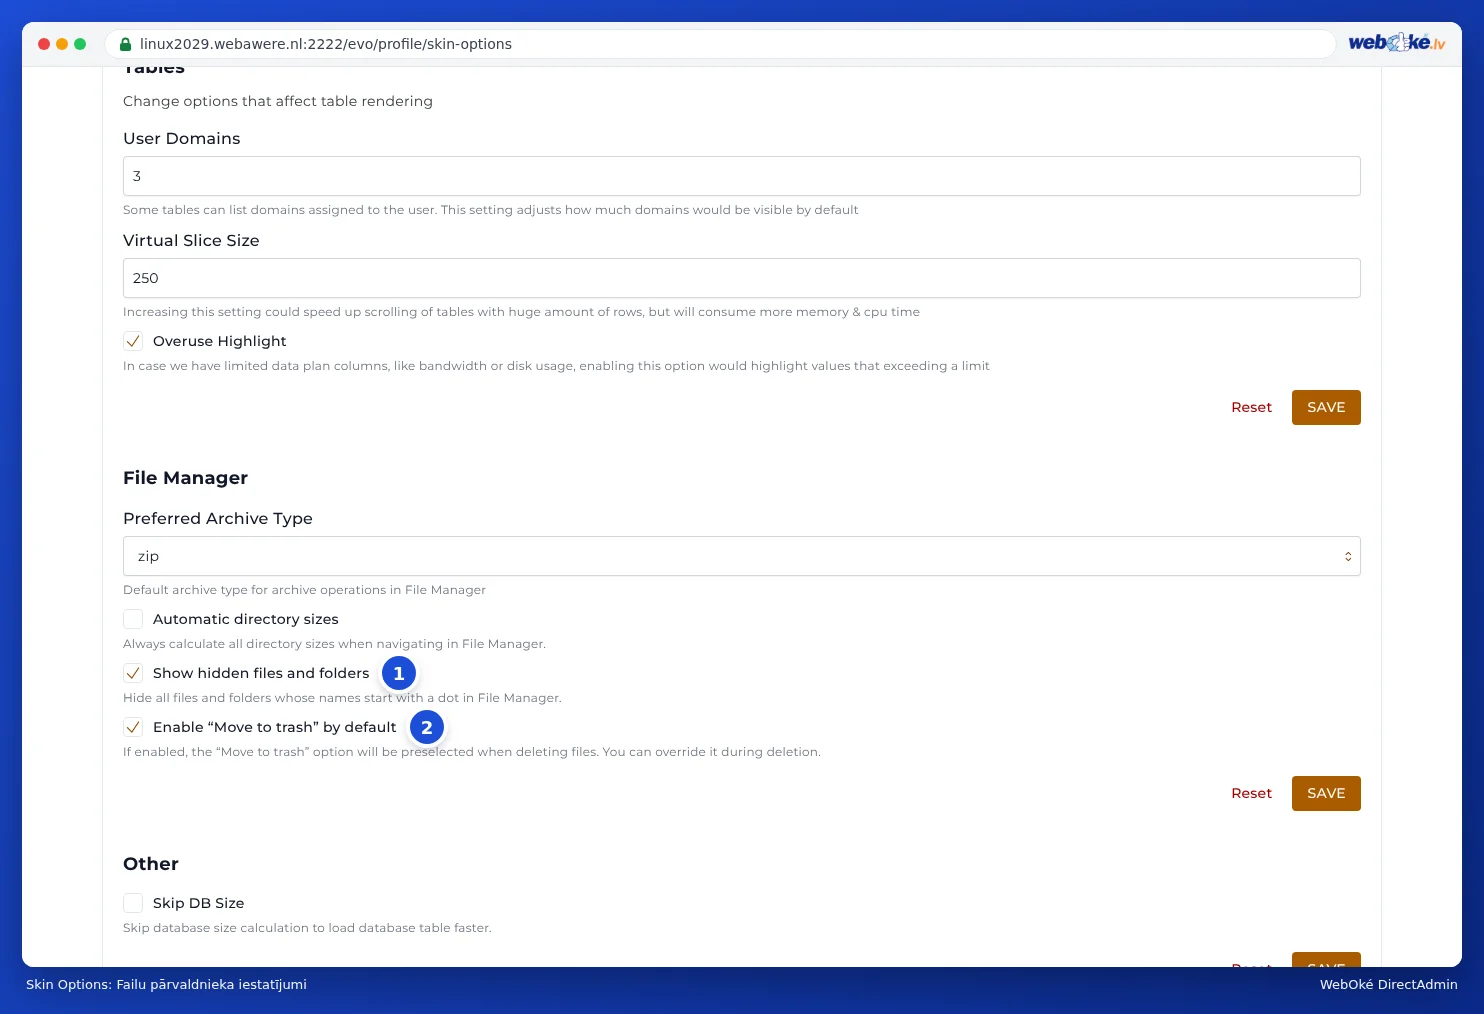1484x1014 pixels.
Task: Click the yellow minimize window button
Action: point(62,44)
